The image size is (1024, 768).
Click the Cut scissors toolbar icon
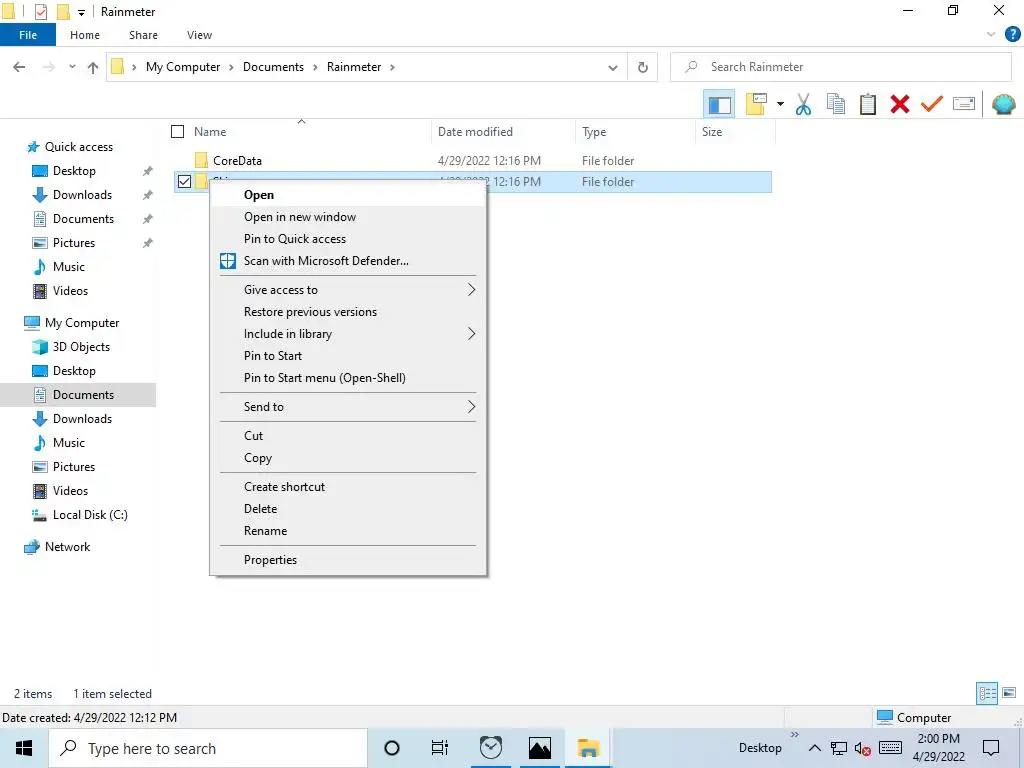click(803, 104)
